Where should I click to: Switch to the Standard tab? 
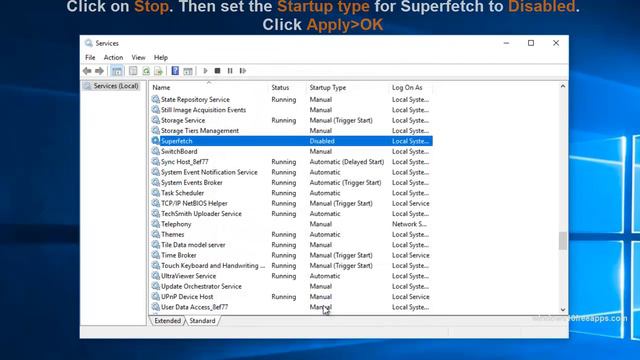(202, 321)
